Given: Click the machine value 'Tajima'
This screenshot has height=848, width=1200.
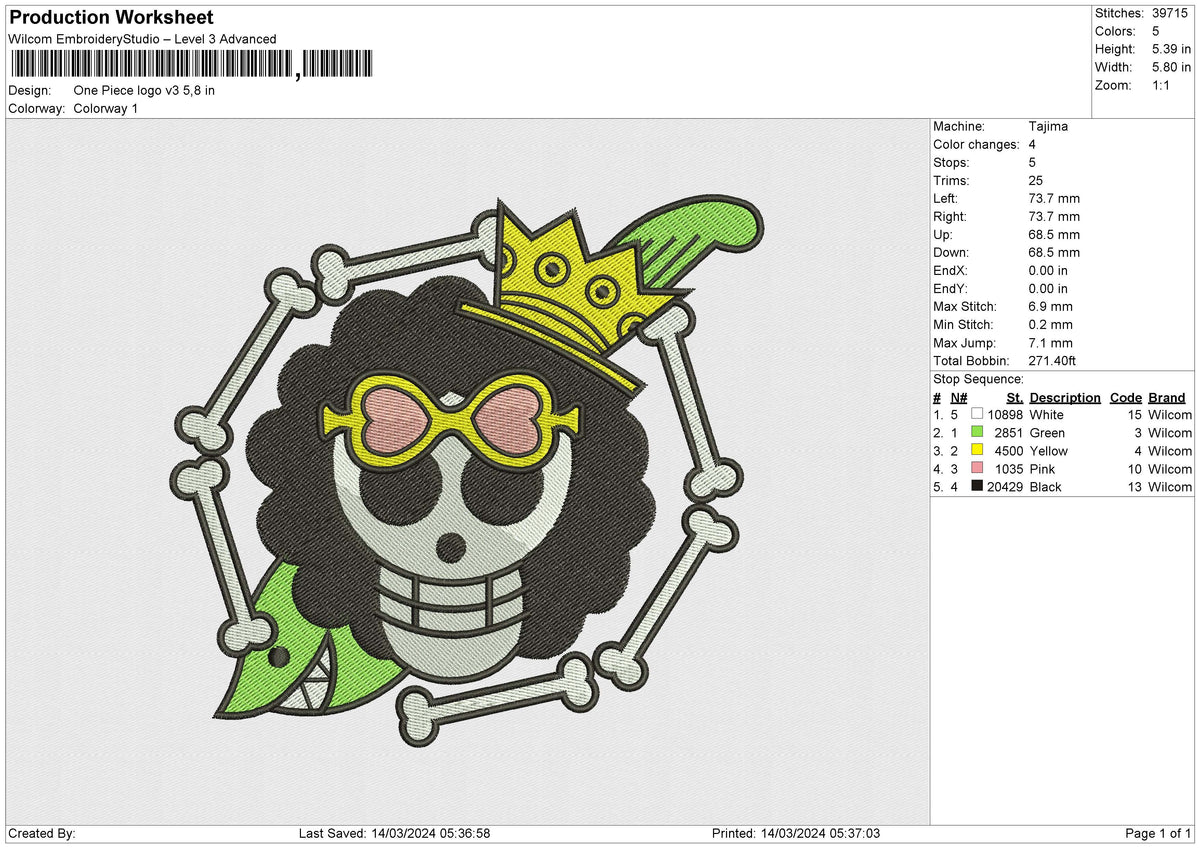Looking at the screenshot, I should 1048,127.
